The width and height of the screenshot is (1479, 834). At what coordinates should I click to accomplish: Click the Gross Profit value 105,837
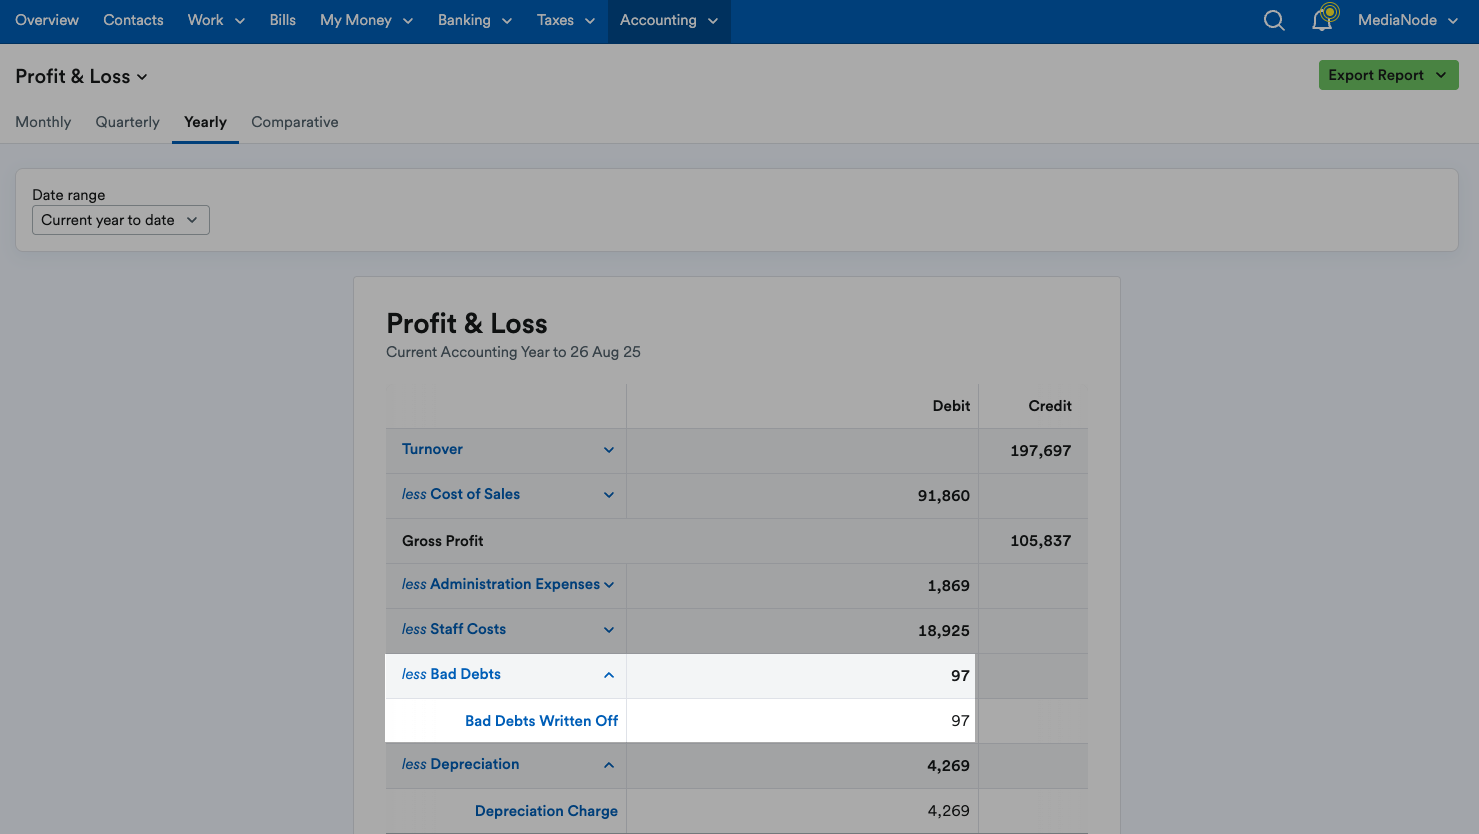click(1040, 541)
